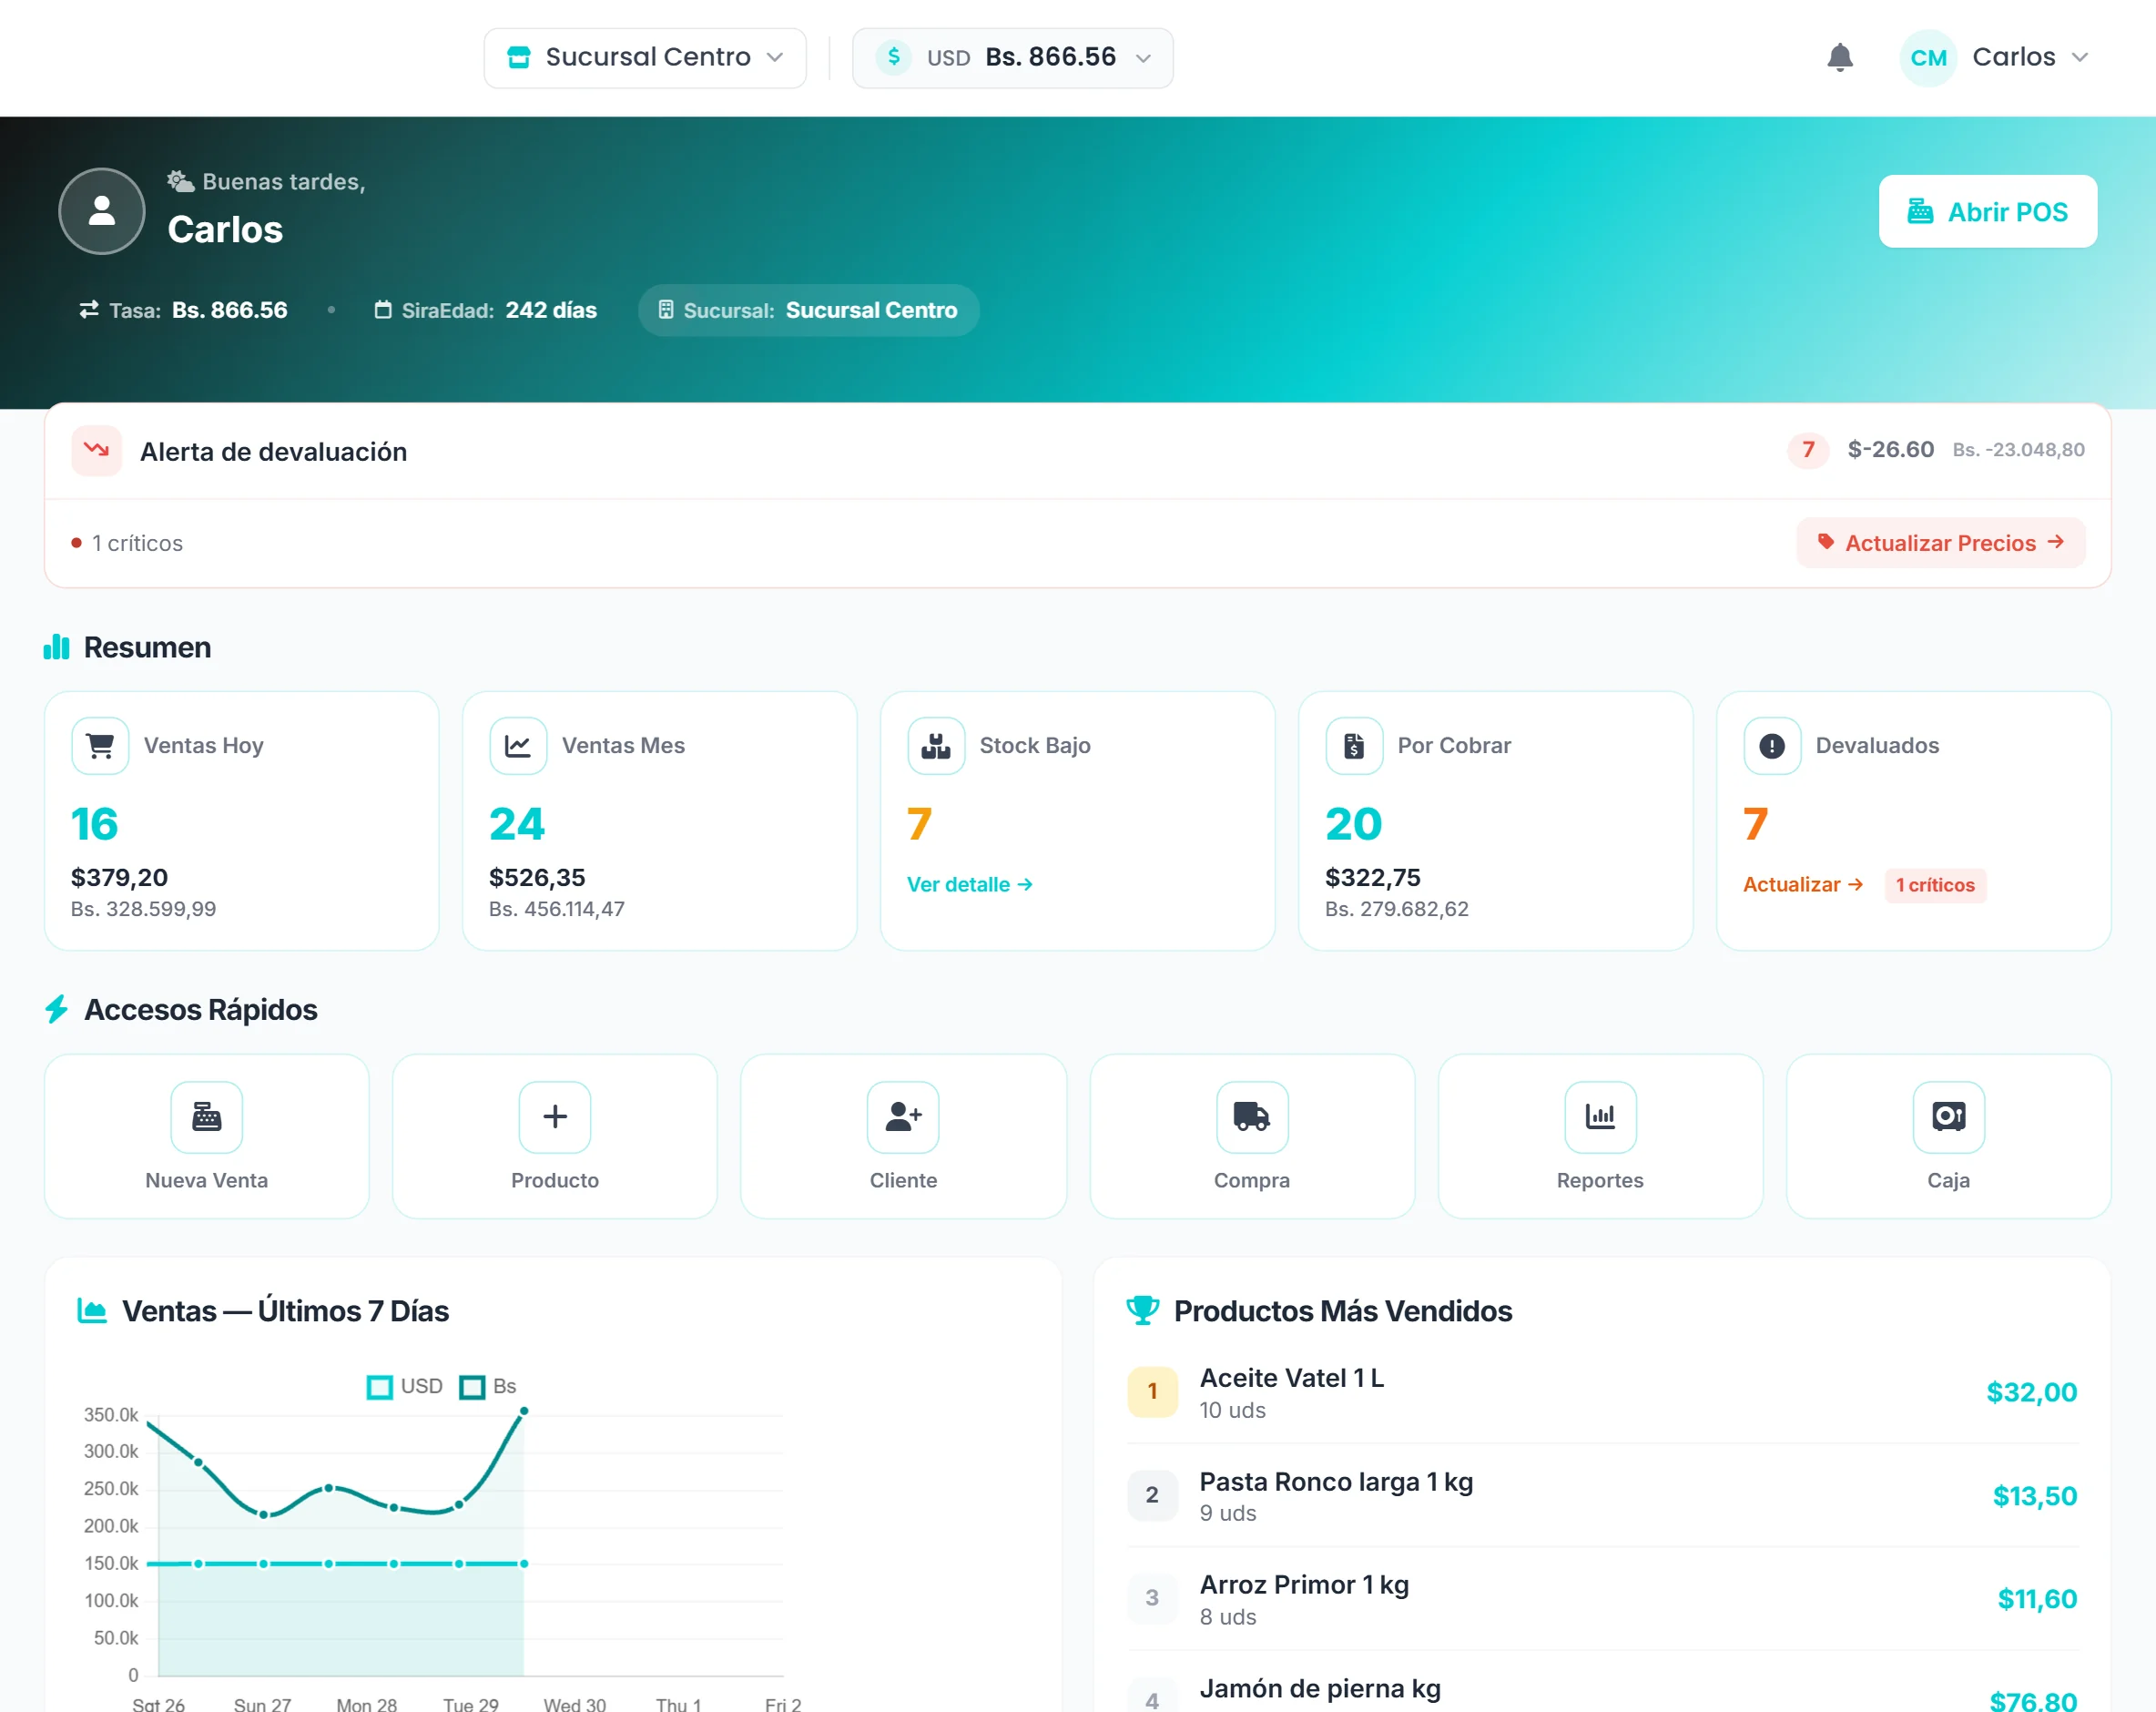The width and height of the screenshot is (2156, 1712).
Task: Click the area chart icon beside Ventas title
Action: pyautogui.click(x=92, y=1310)
